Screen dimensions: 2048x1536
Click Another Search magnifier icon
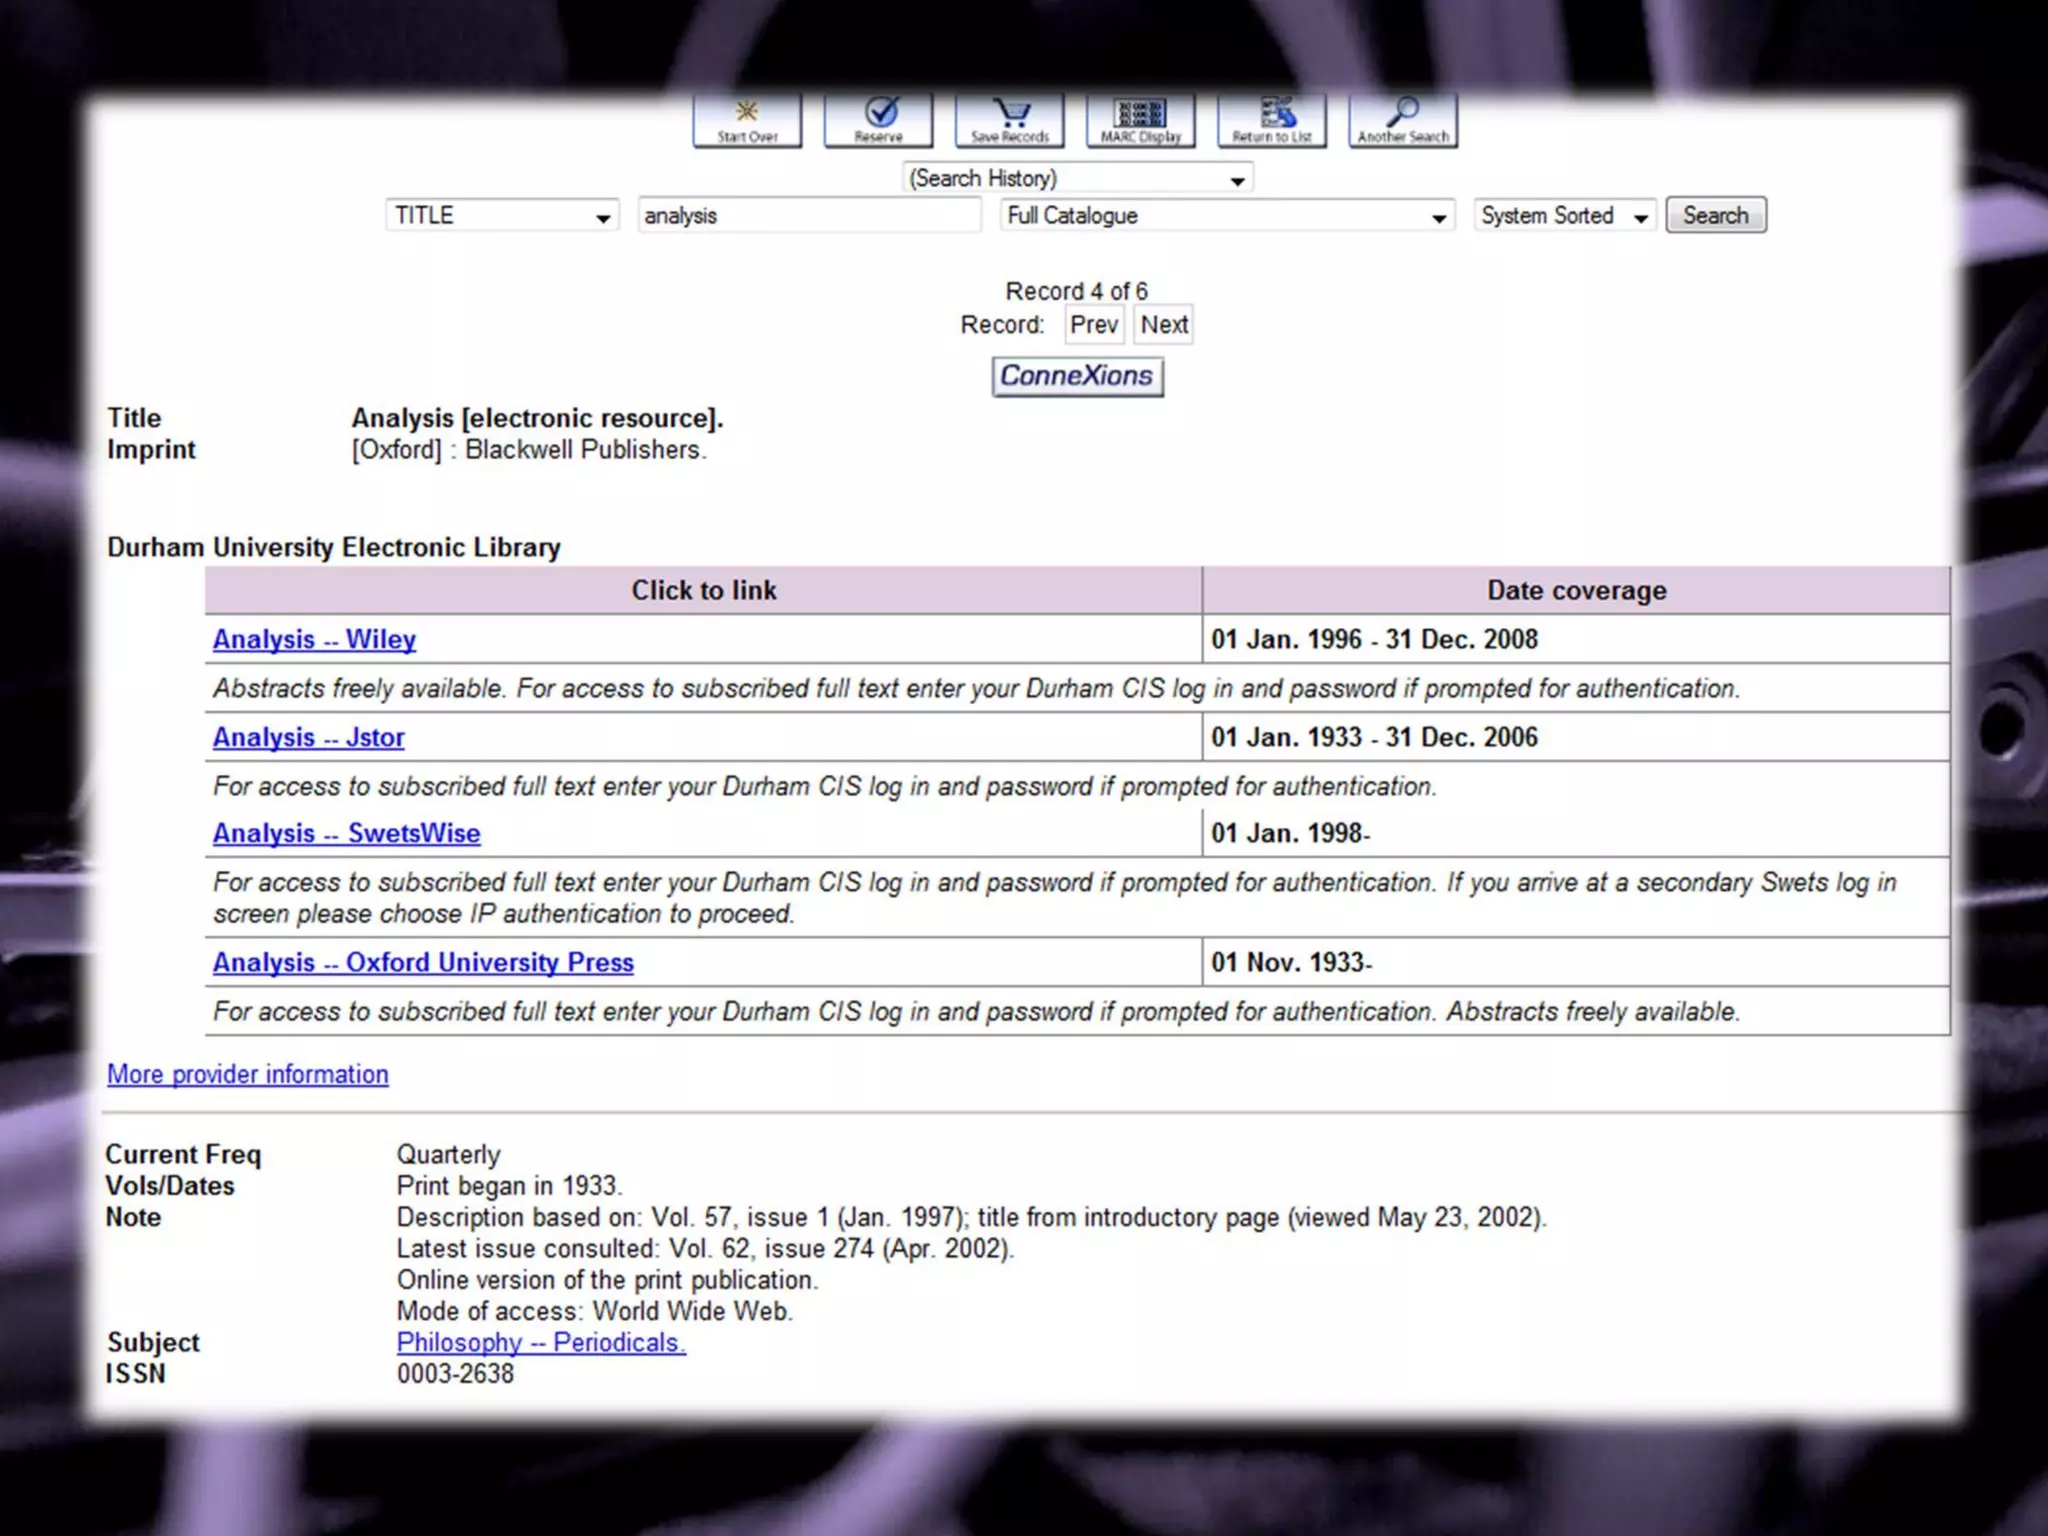coord(1402,120)
